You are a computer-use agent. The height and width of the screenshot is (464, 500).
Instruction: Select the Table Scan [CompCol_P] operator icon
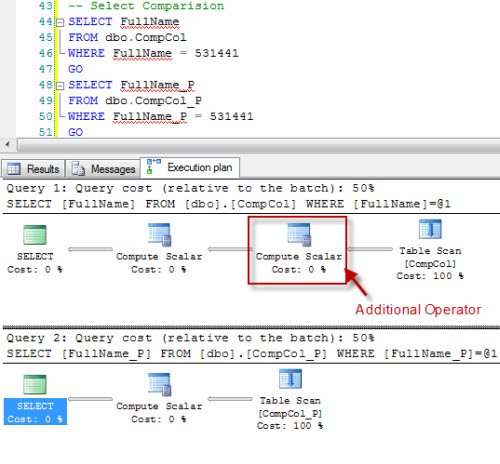tap(290, 379)
